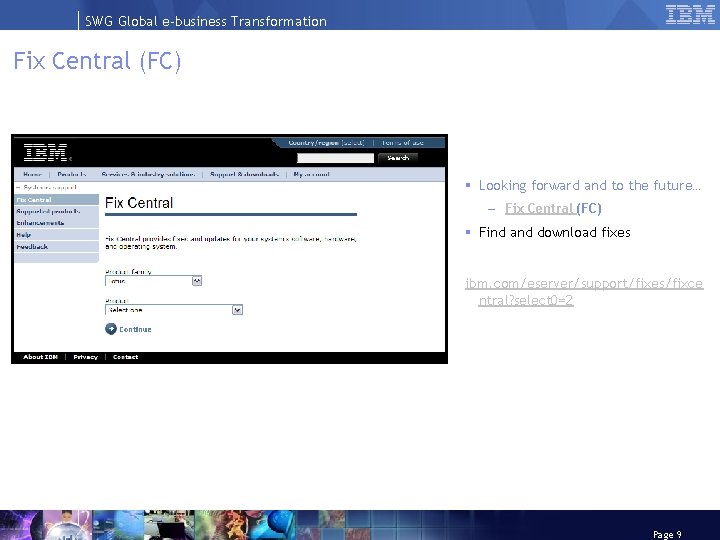Open the Privacy footer link
Screen dimensions: 720x540
click(x=85, y=357)
